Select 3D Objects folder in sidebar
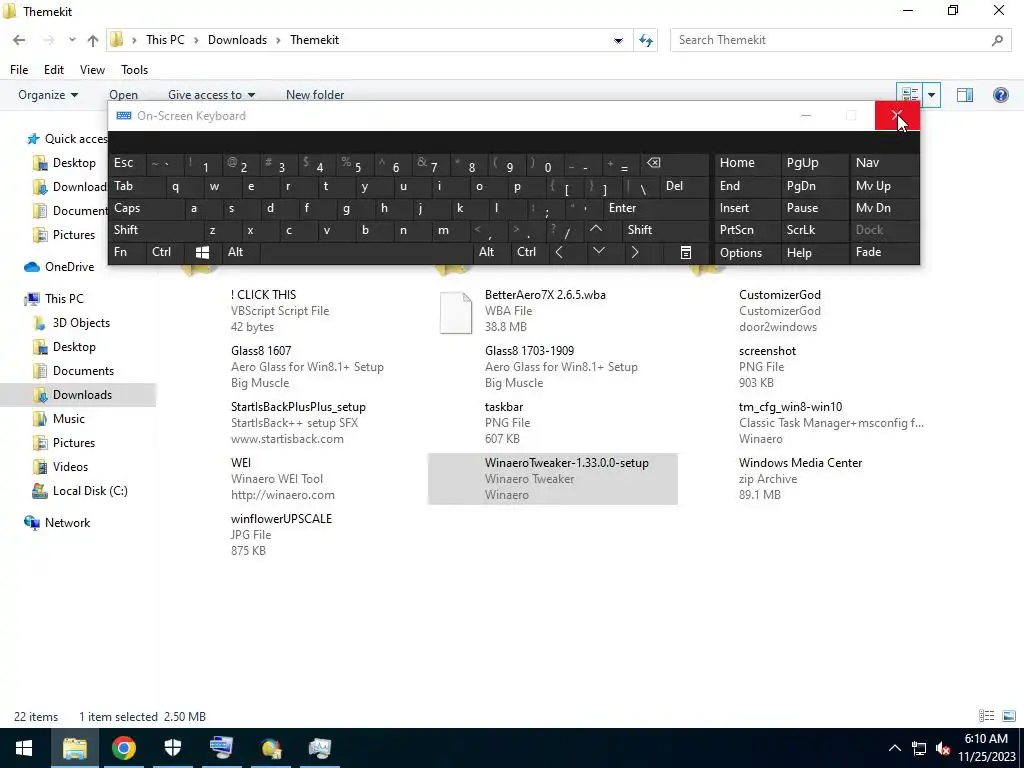This screenshot has width=1024, height=768. (x=81, y=323)
